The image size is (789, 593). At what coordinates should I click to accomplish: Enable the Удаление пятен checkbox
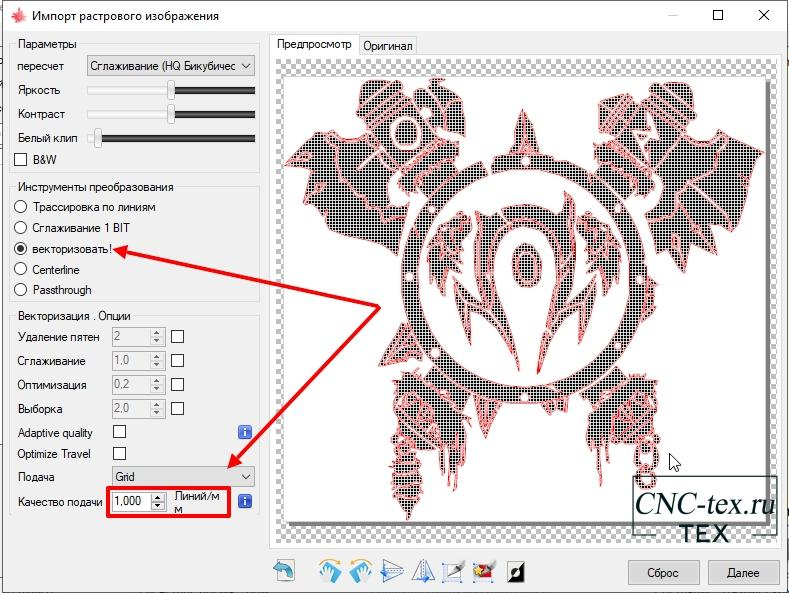coord(178,337)
